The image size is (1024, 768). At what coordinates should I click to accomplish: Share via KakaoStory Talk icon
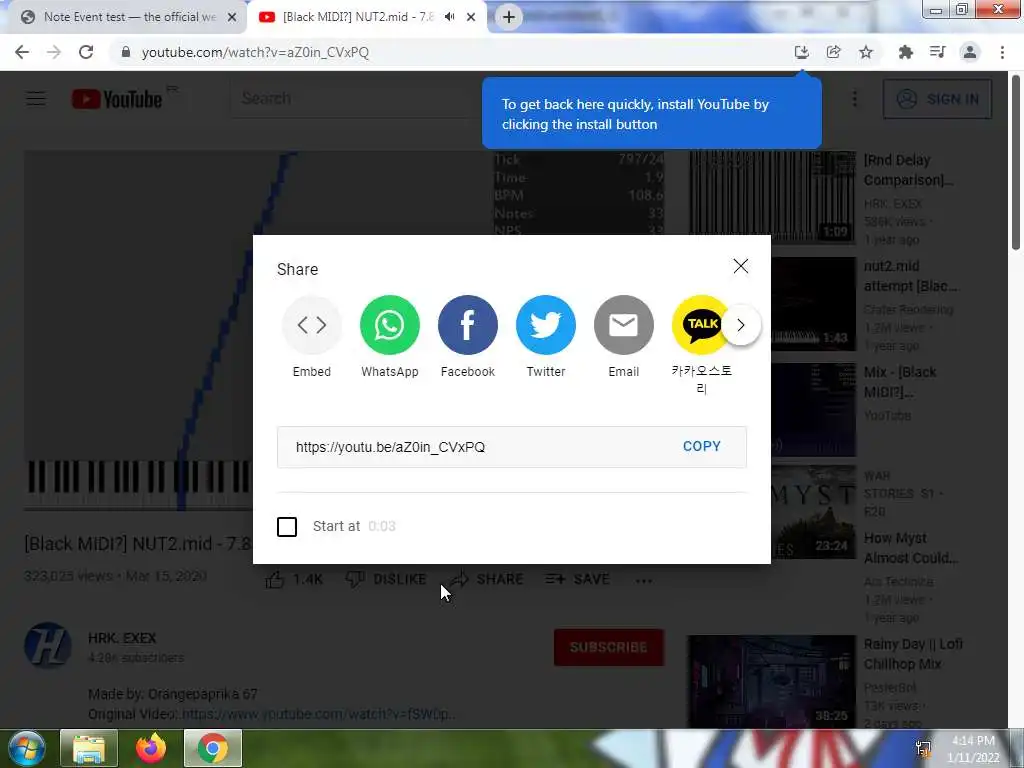699,325
